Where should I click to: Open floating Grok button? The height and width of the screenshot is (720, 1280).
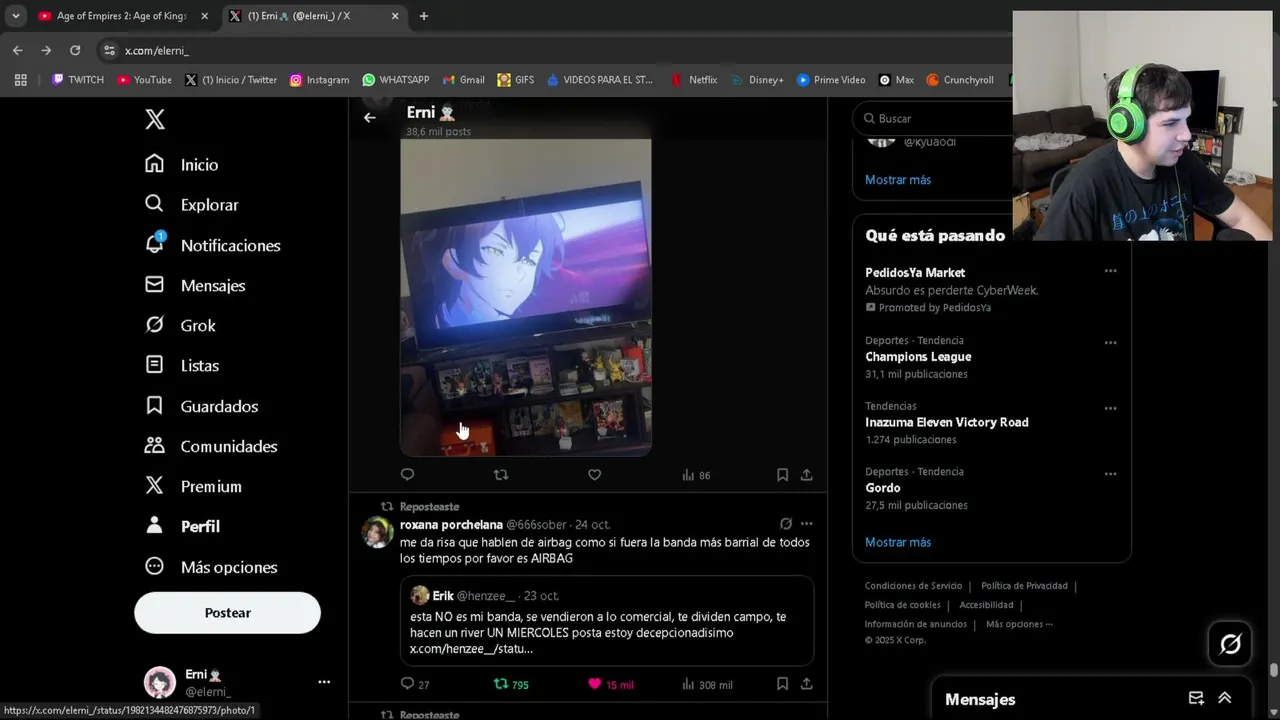pos(1230,645)
